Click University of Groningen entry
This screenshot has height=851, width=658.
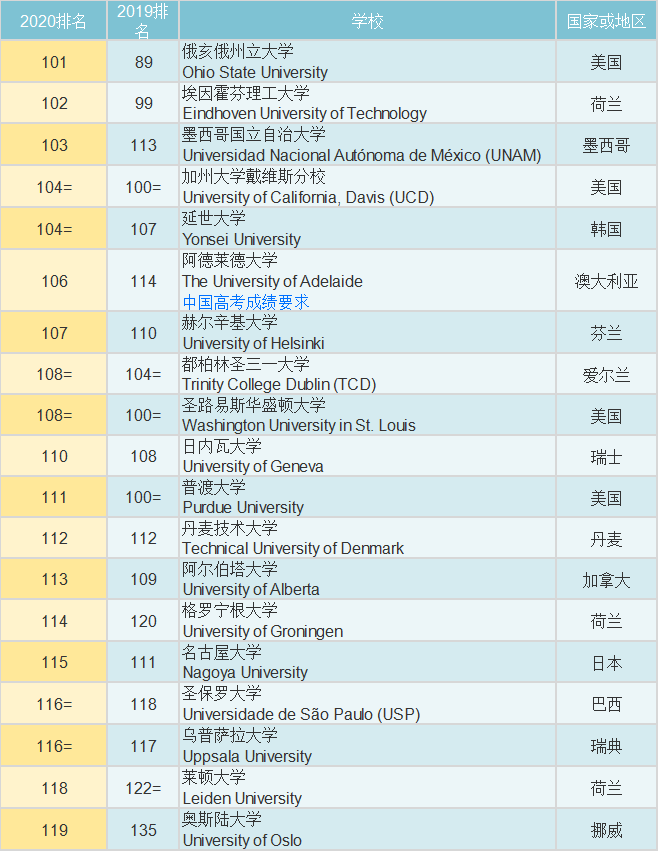[263, 631]
